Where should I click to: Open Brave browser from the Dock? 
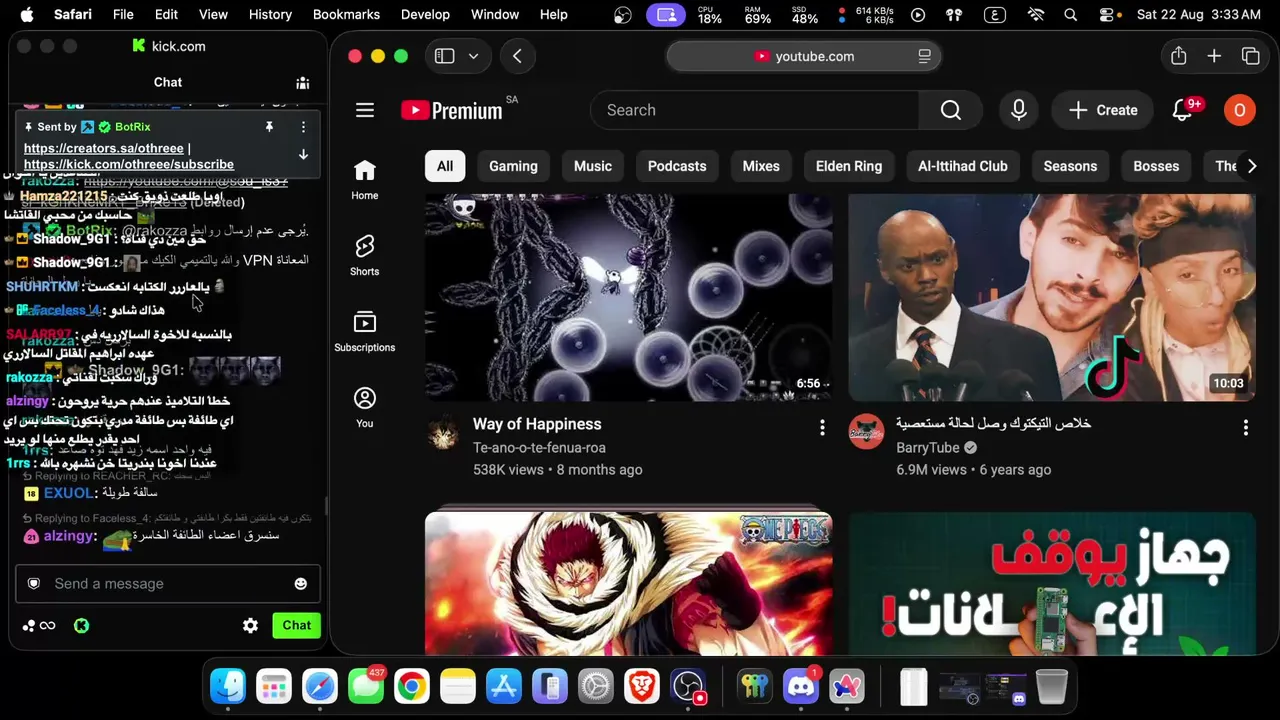coord(642,687)
